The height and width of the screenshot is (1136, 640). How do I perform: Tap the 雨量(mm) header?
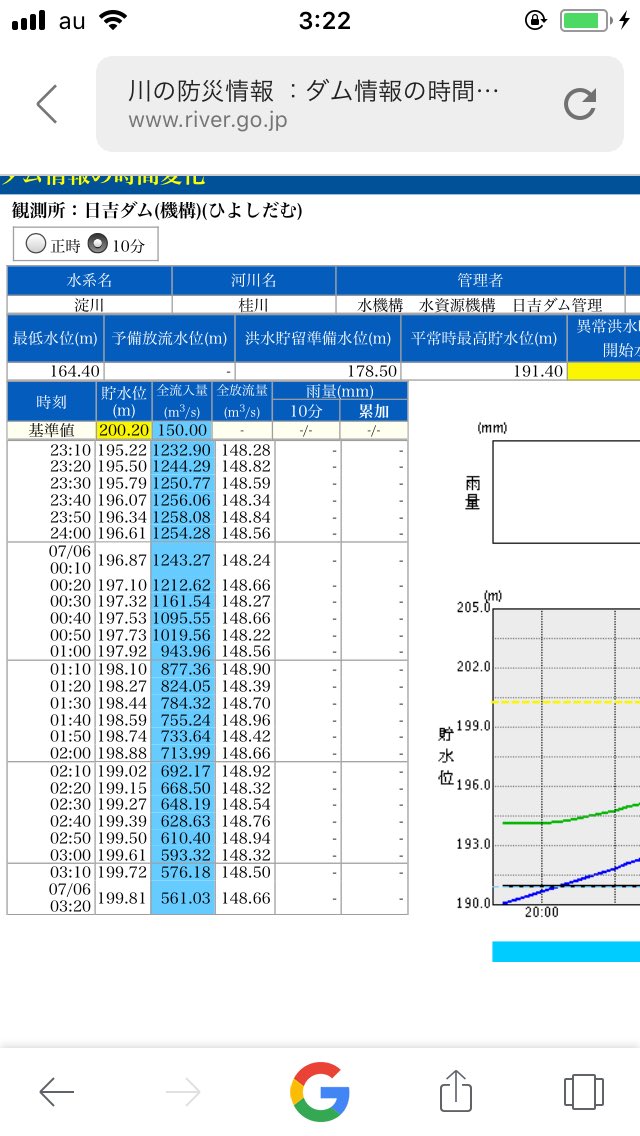click(x=341, y=391)
